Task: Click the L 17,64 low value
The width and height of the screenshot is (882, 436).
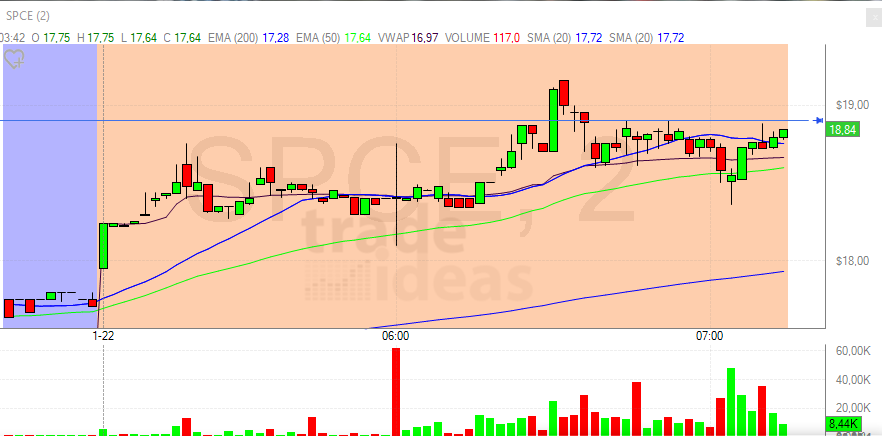Action: coord(138,38)
